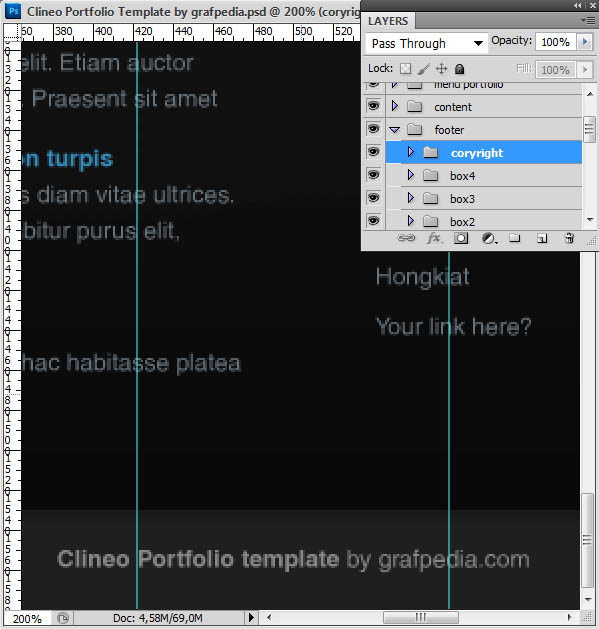Click 'Clineo Portfolio template' footer text
599x629 pixels.
coord(198,559)
